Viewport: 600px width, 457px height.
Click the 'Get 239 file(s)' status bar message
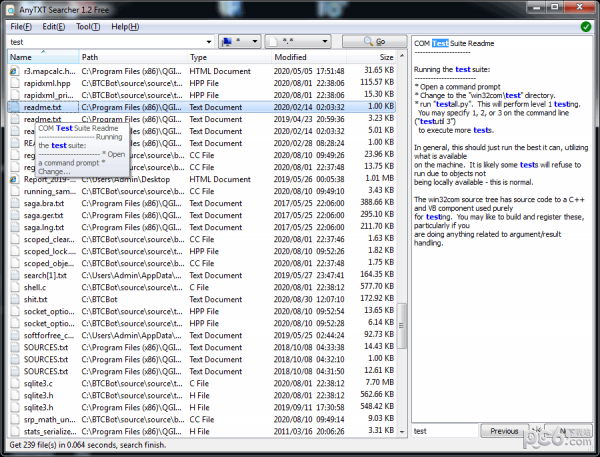(88, 445)
